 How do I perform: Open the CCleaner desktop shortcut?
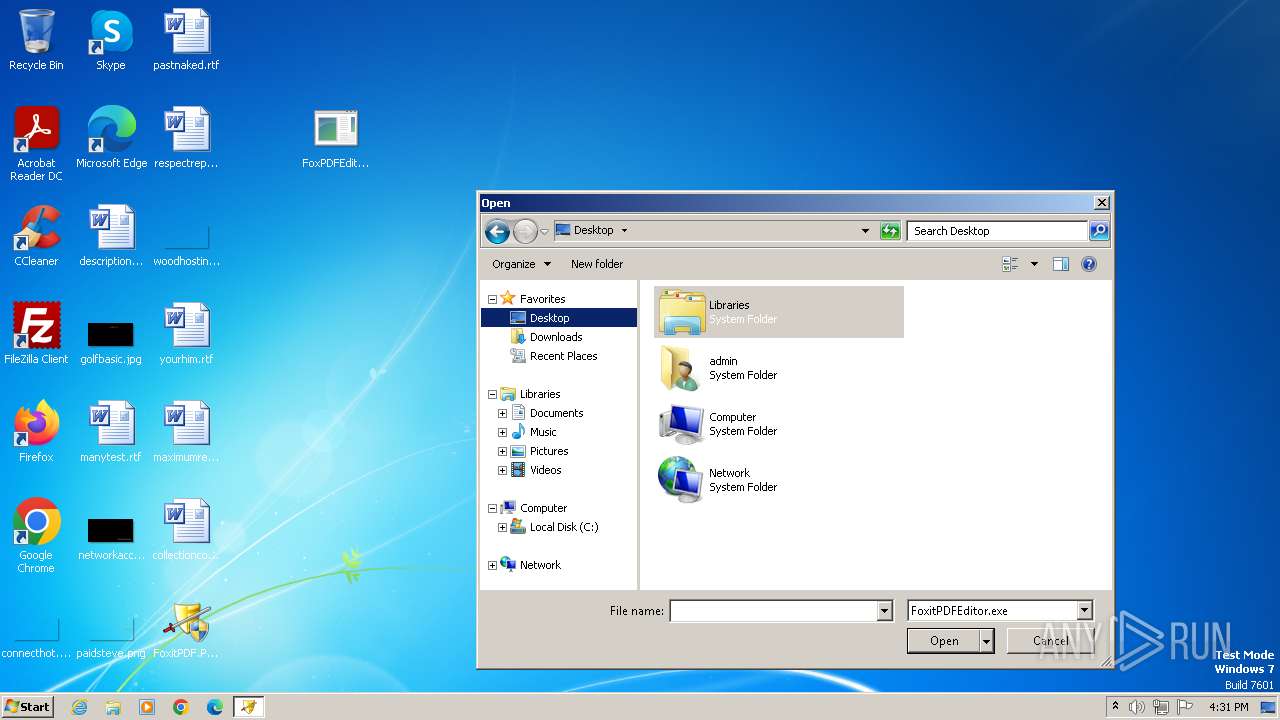point(36,236)
